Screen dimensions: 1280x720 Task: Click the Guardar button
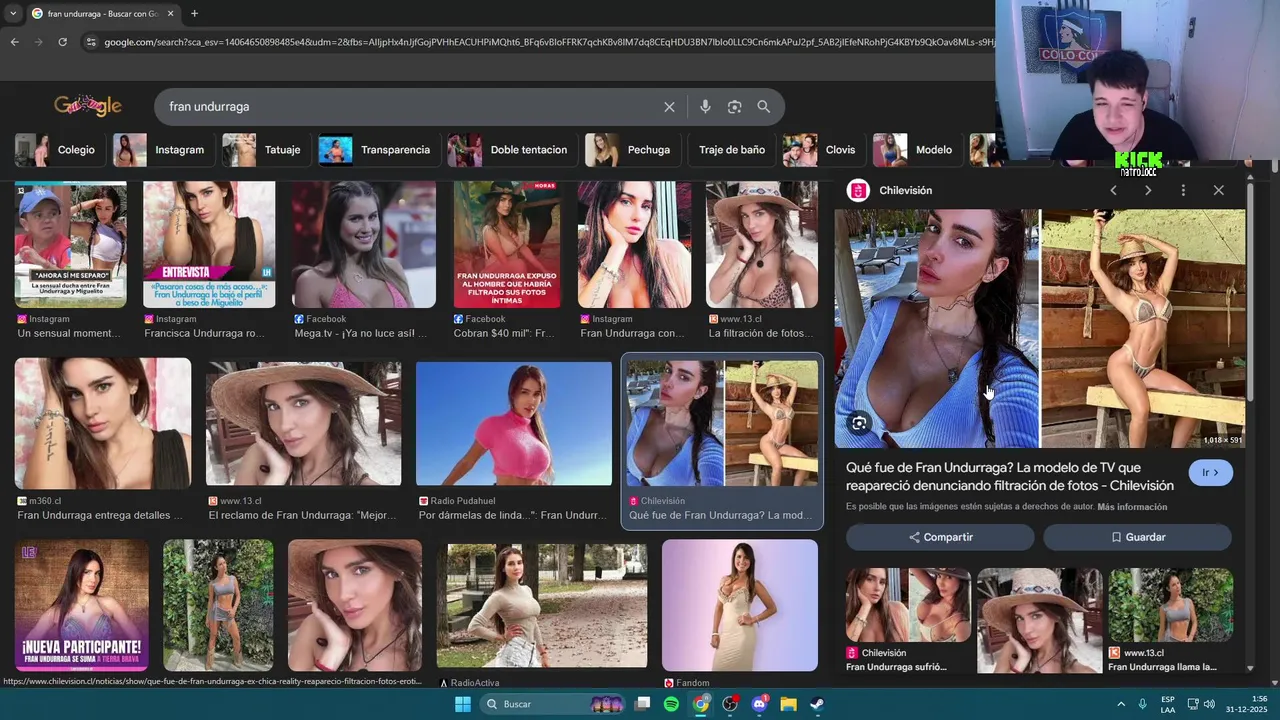(1137, 537)
